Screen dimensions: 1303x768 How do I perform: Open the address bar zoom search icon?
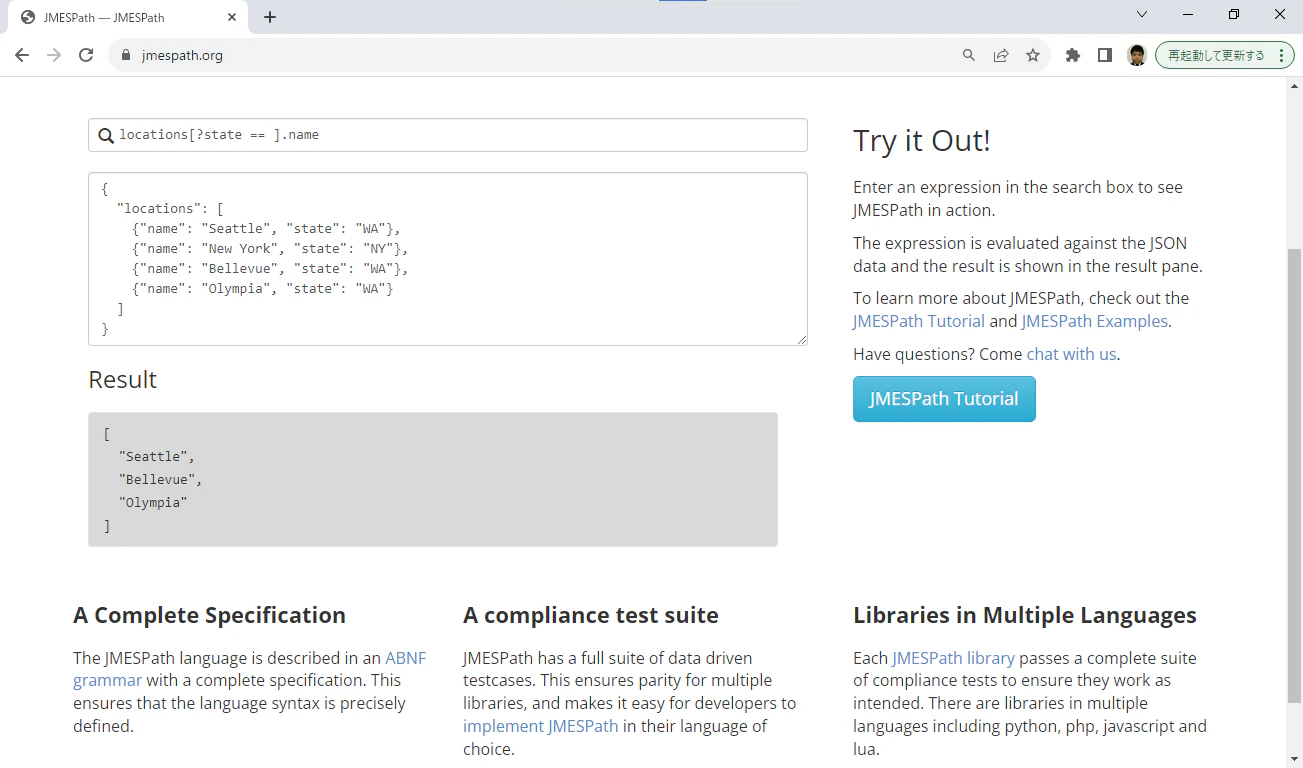[x=969, y=55]
